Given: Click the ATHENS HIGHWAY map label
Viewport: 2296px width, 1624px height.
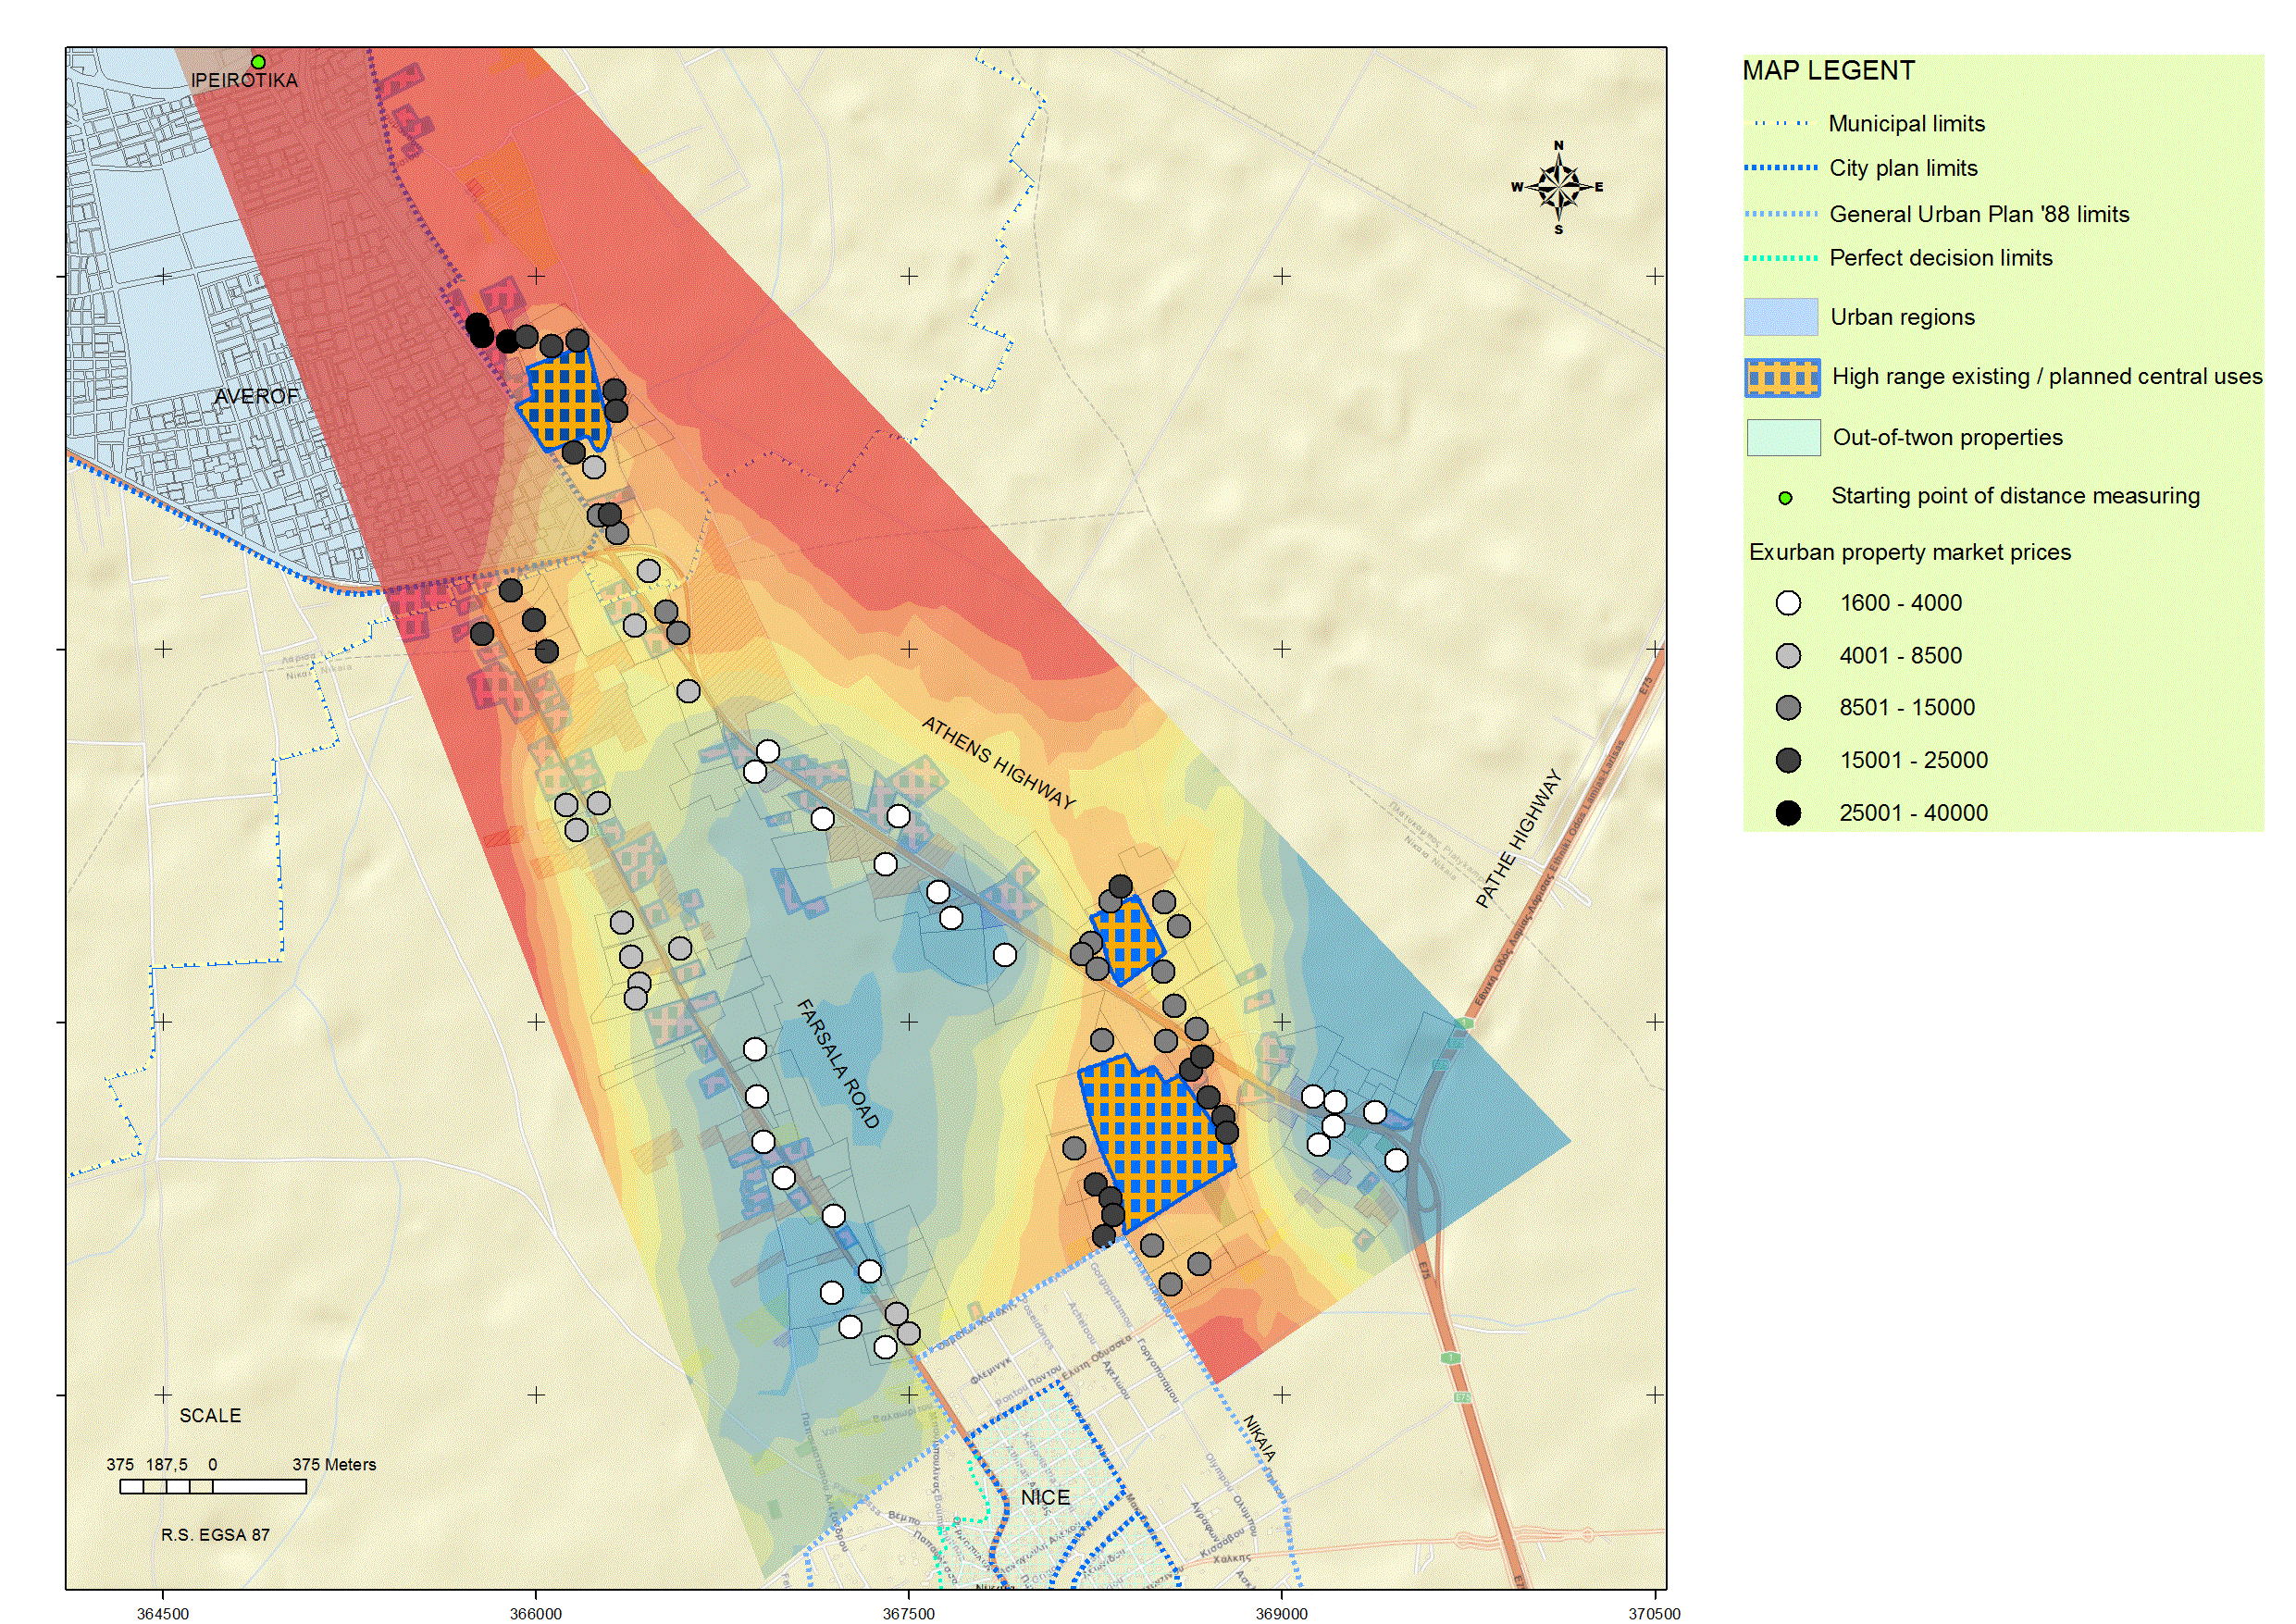Looking at the screenshot, I should 998,763.
